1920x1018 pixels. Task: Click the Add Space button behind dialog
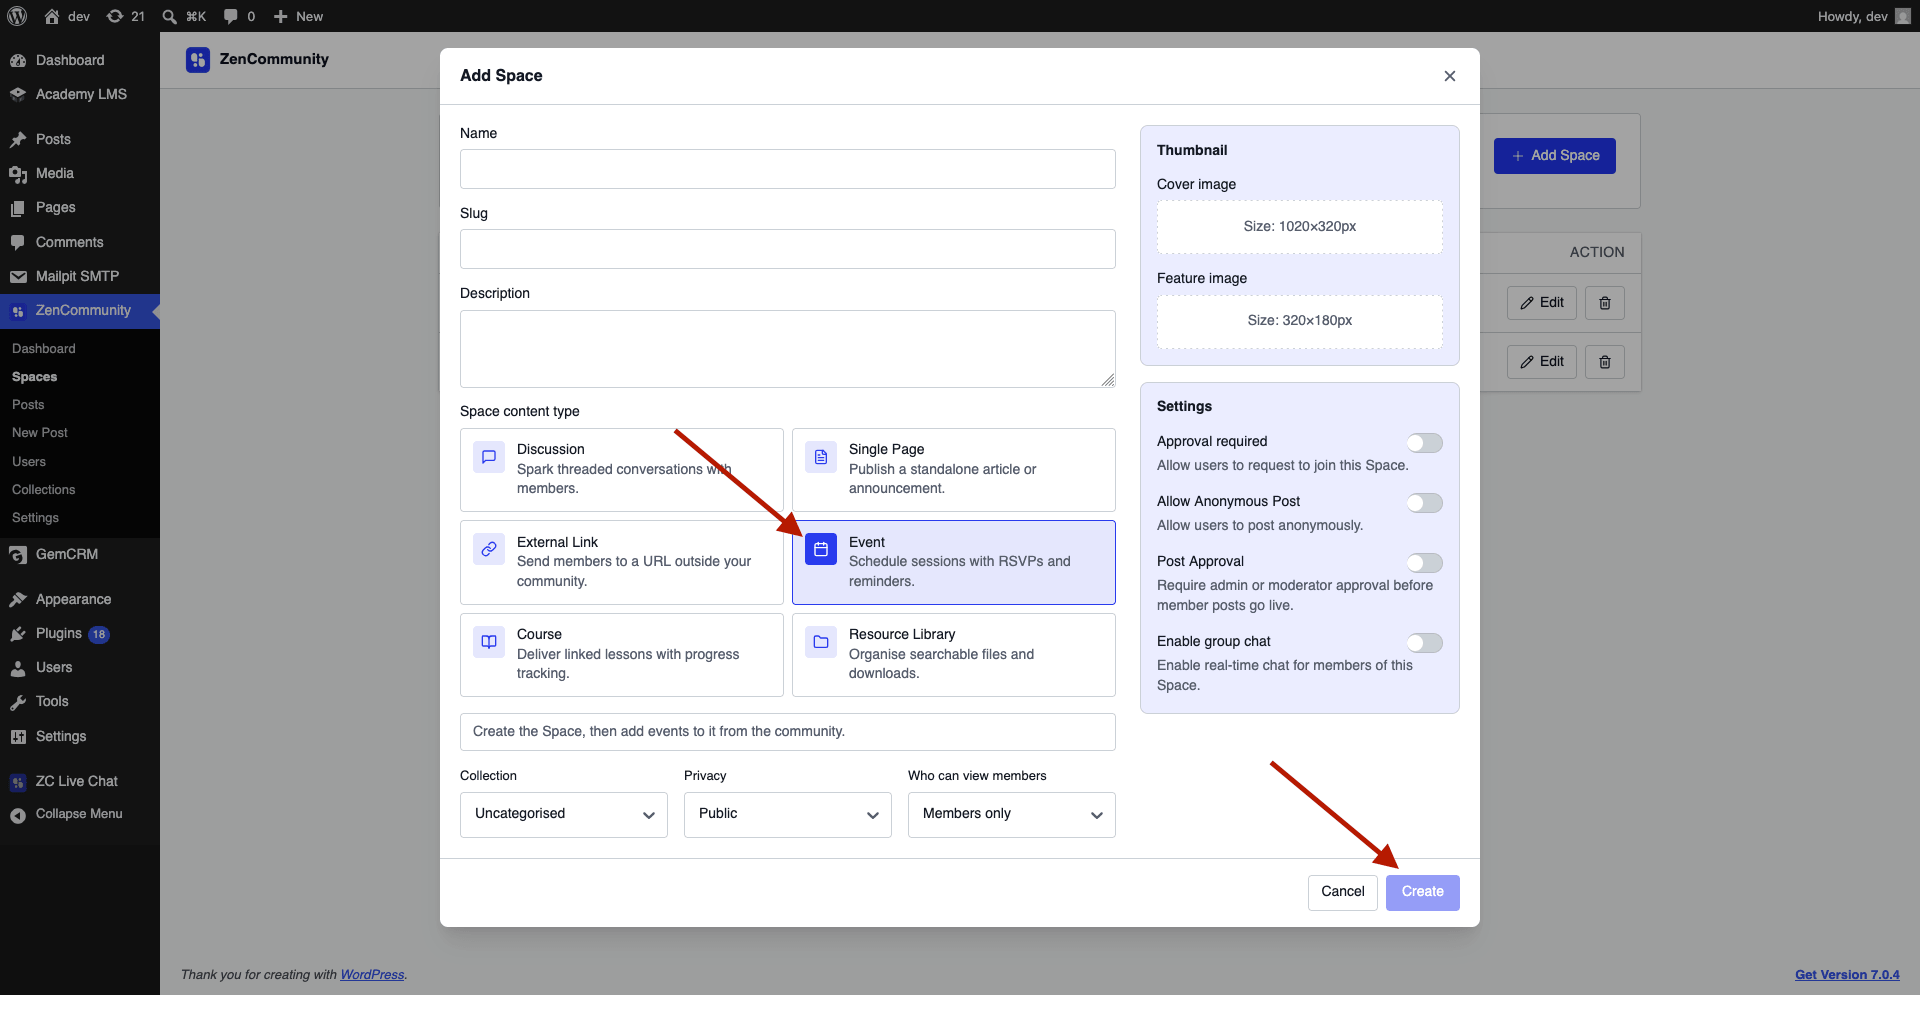[1555, 156]
